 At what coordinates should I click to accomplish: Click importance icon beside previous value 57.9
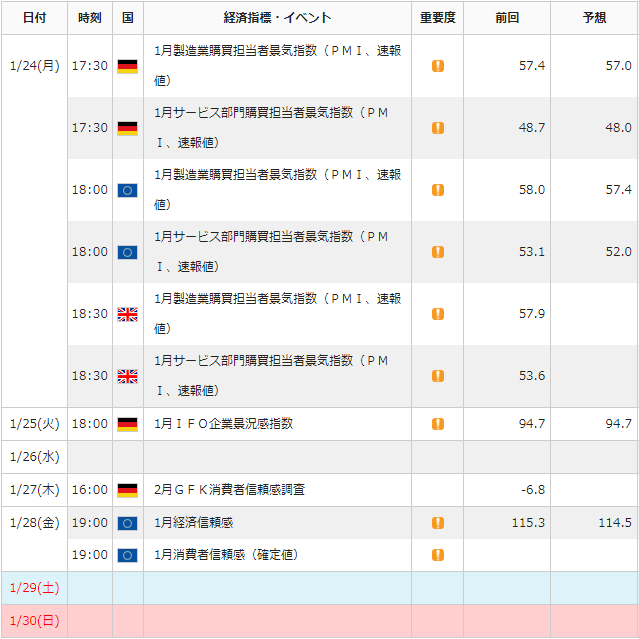tap(438, 314)
